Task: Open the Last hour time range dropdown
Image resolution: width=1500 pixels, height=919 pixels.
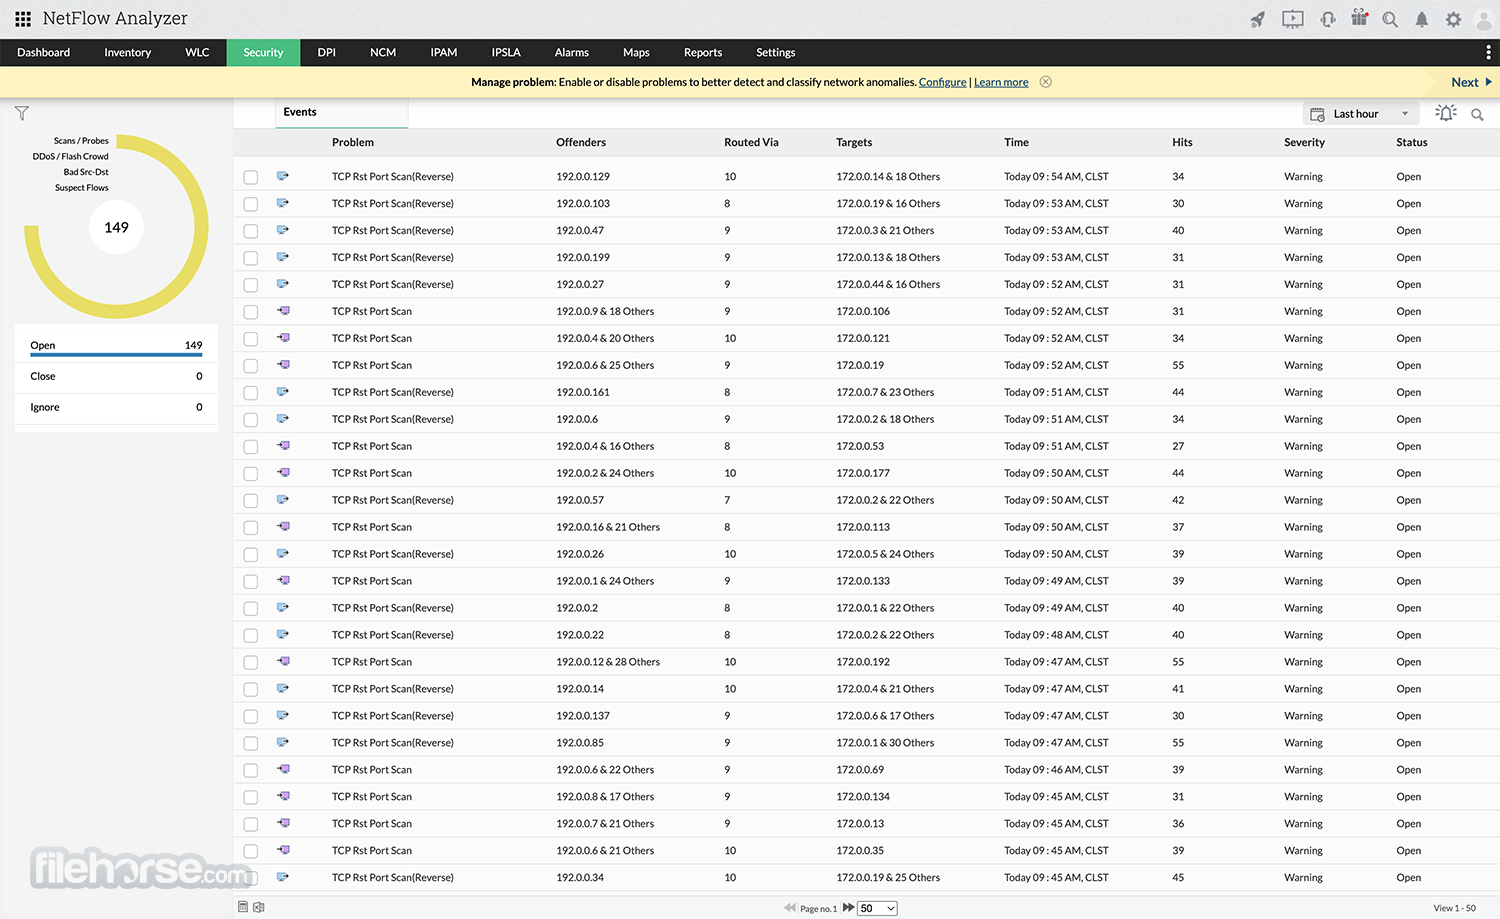Action: pyautogui.click(x=1360, y=114)
